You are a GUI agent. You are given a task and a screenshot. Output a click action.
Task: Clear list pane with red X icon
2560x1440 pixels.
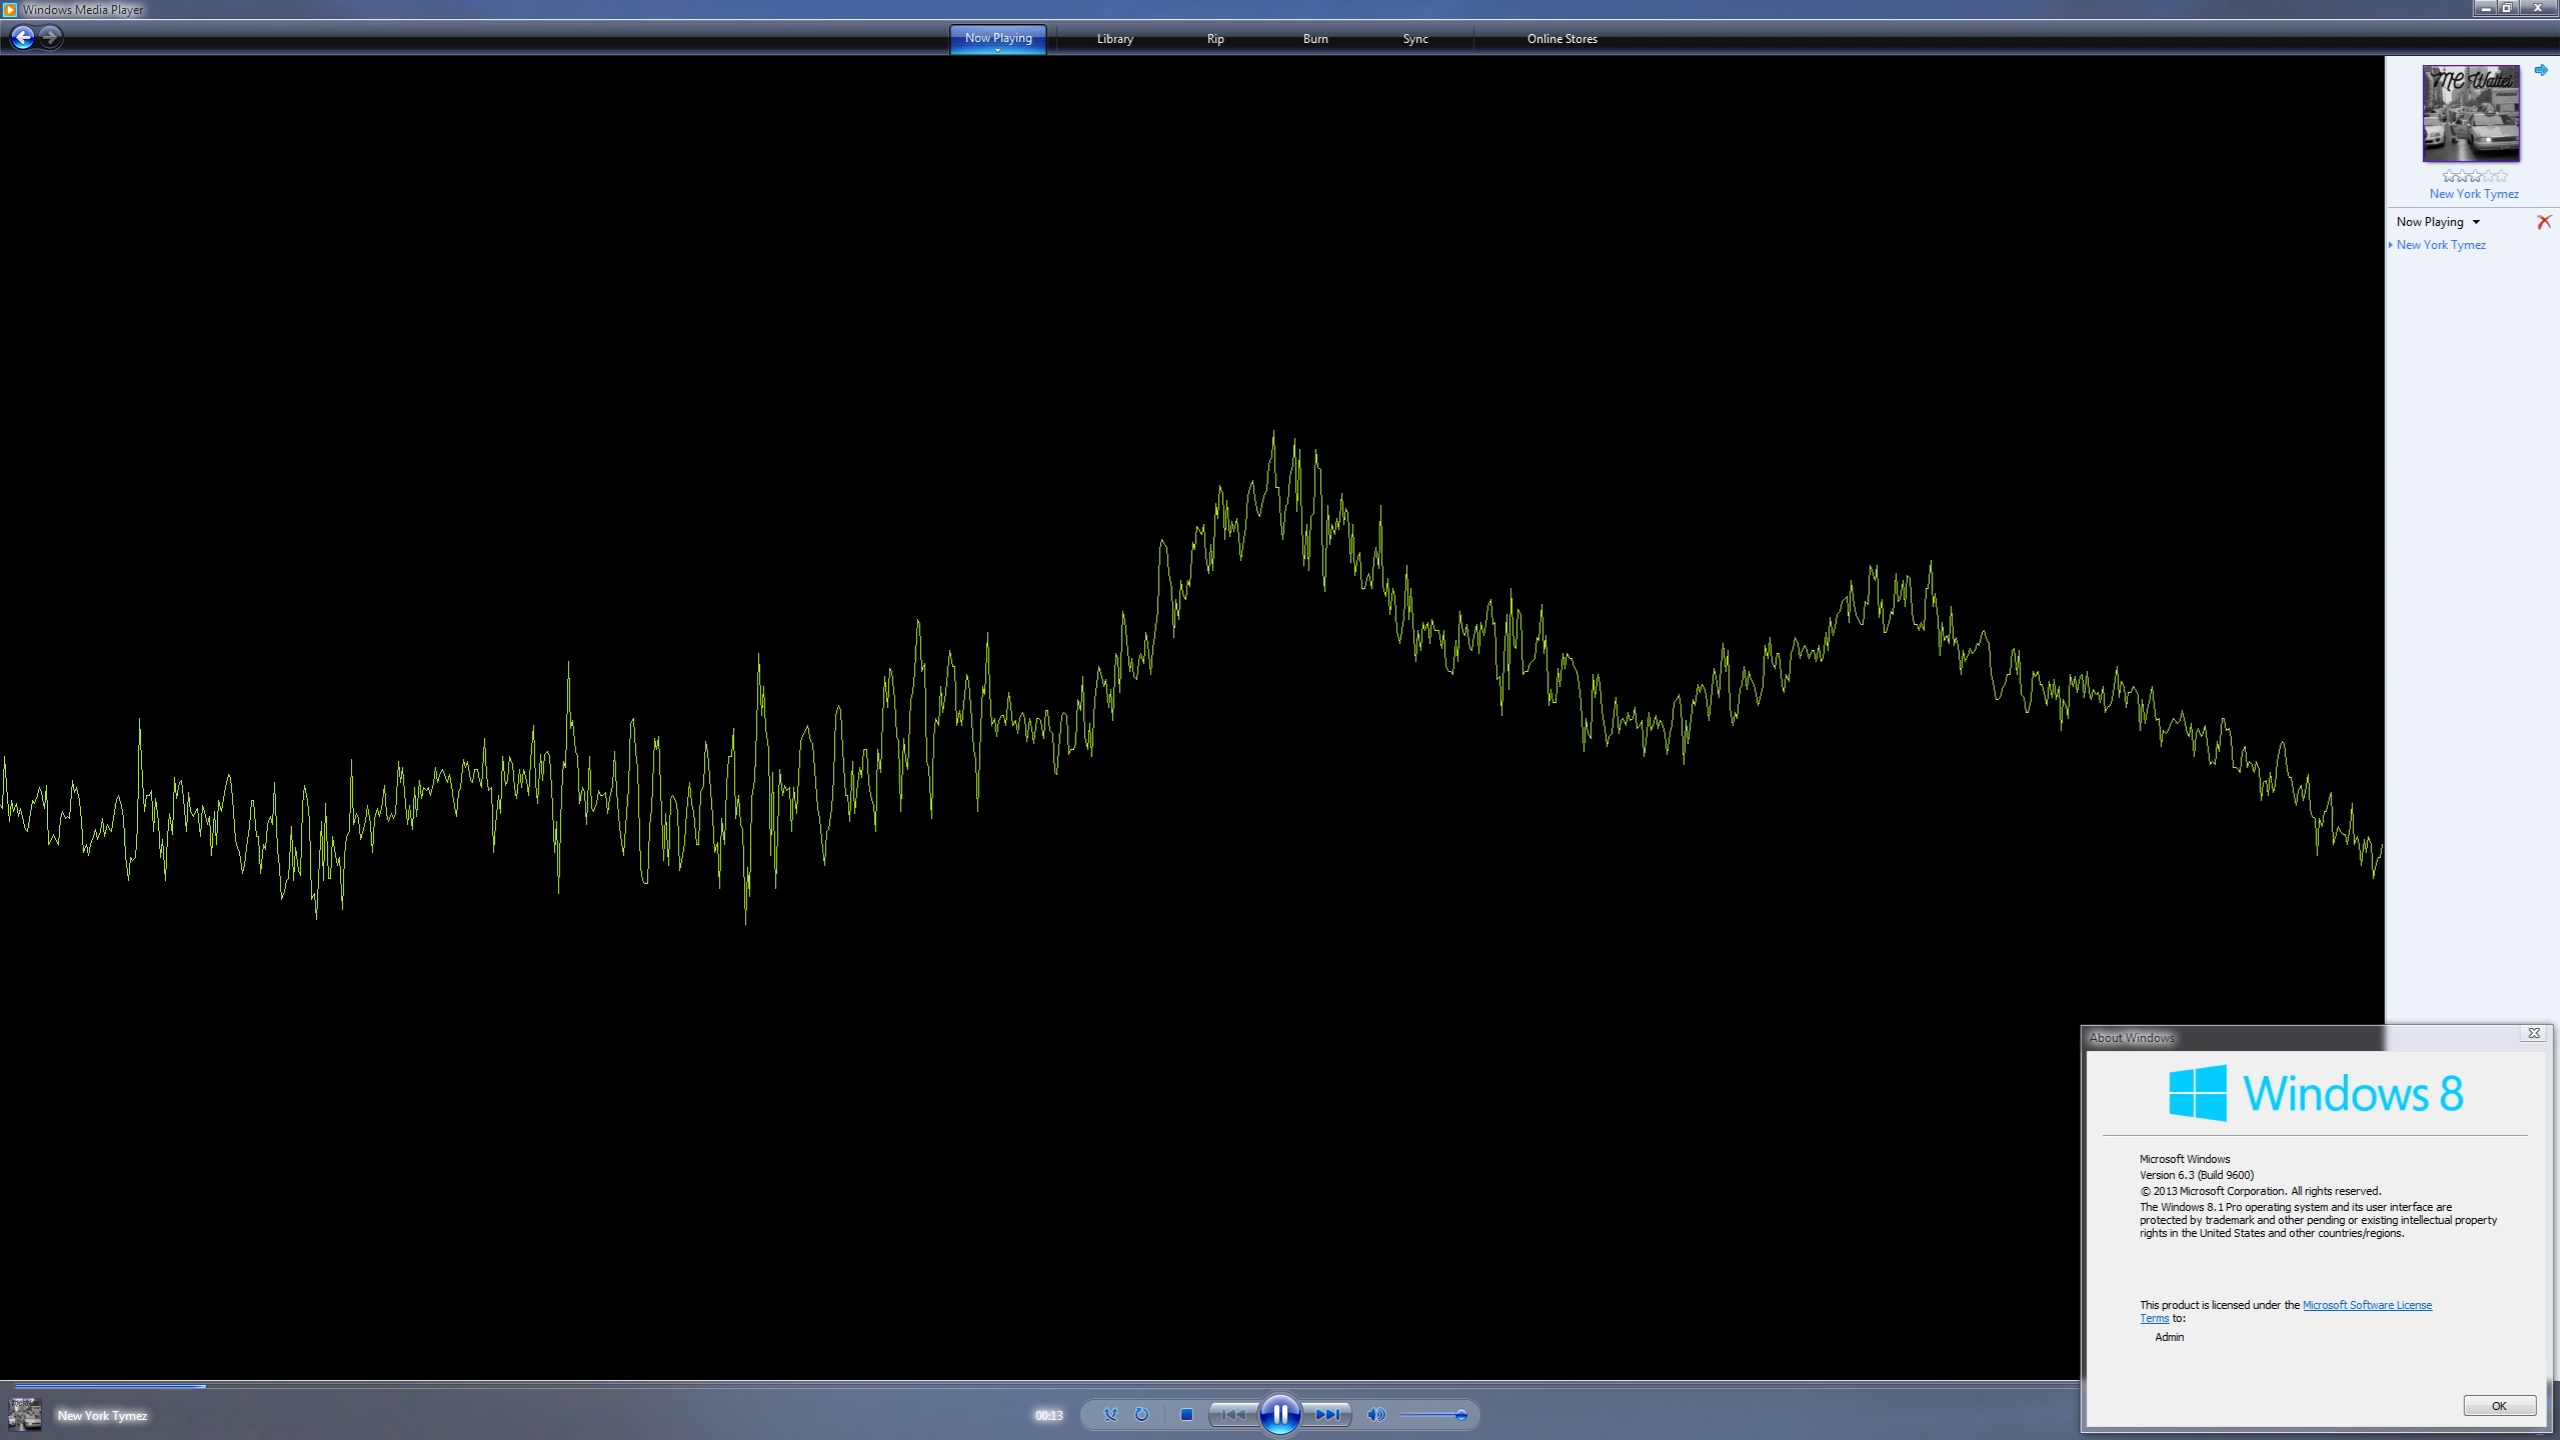click(2544, 222)
